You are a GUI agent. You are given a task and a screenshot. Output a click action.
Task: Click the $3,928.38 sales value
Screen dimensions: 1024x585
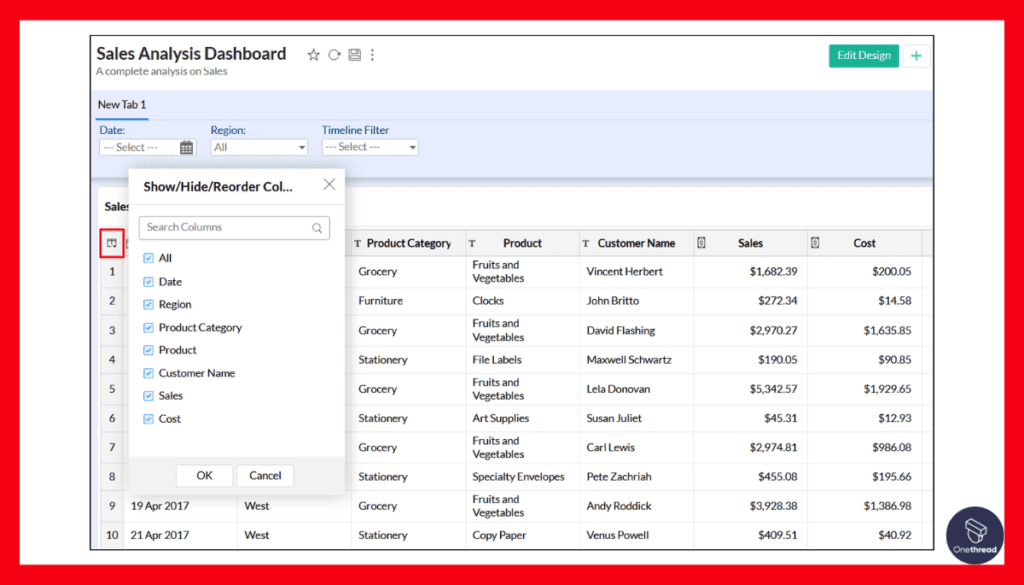point(773,506)
